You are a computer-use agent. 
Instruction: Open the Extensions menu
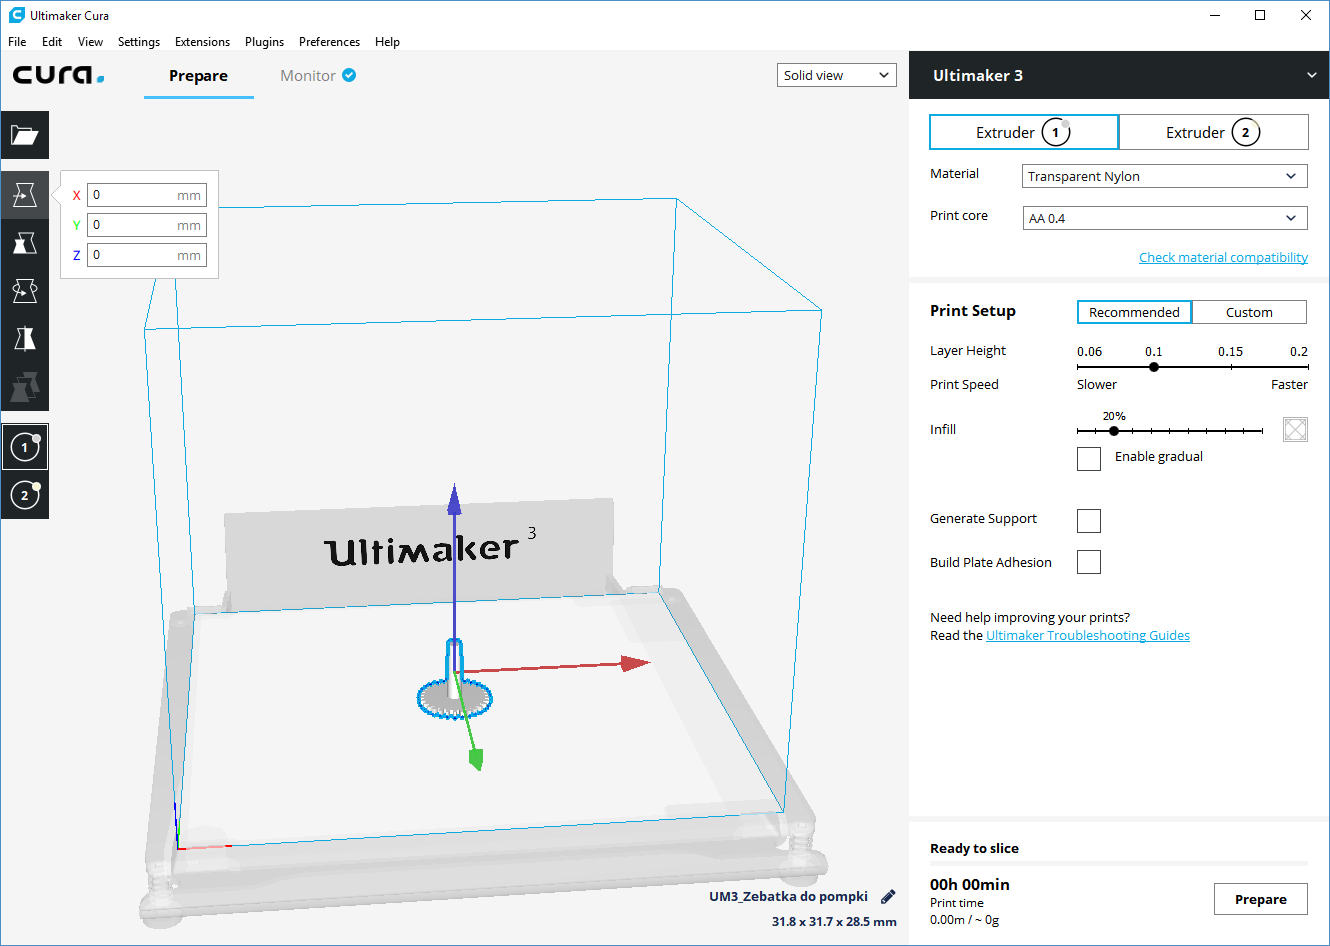coord(202,42)
